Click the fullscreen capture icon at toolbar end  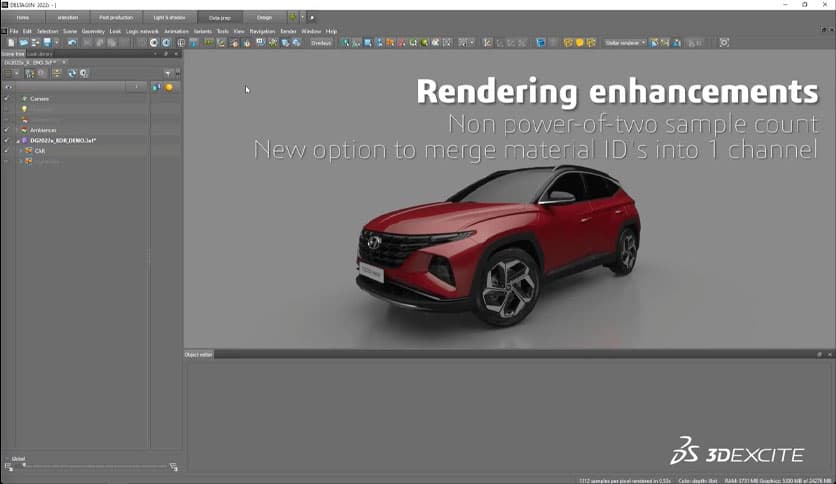[725, 43]
